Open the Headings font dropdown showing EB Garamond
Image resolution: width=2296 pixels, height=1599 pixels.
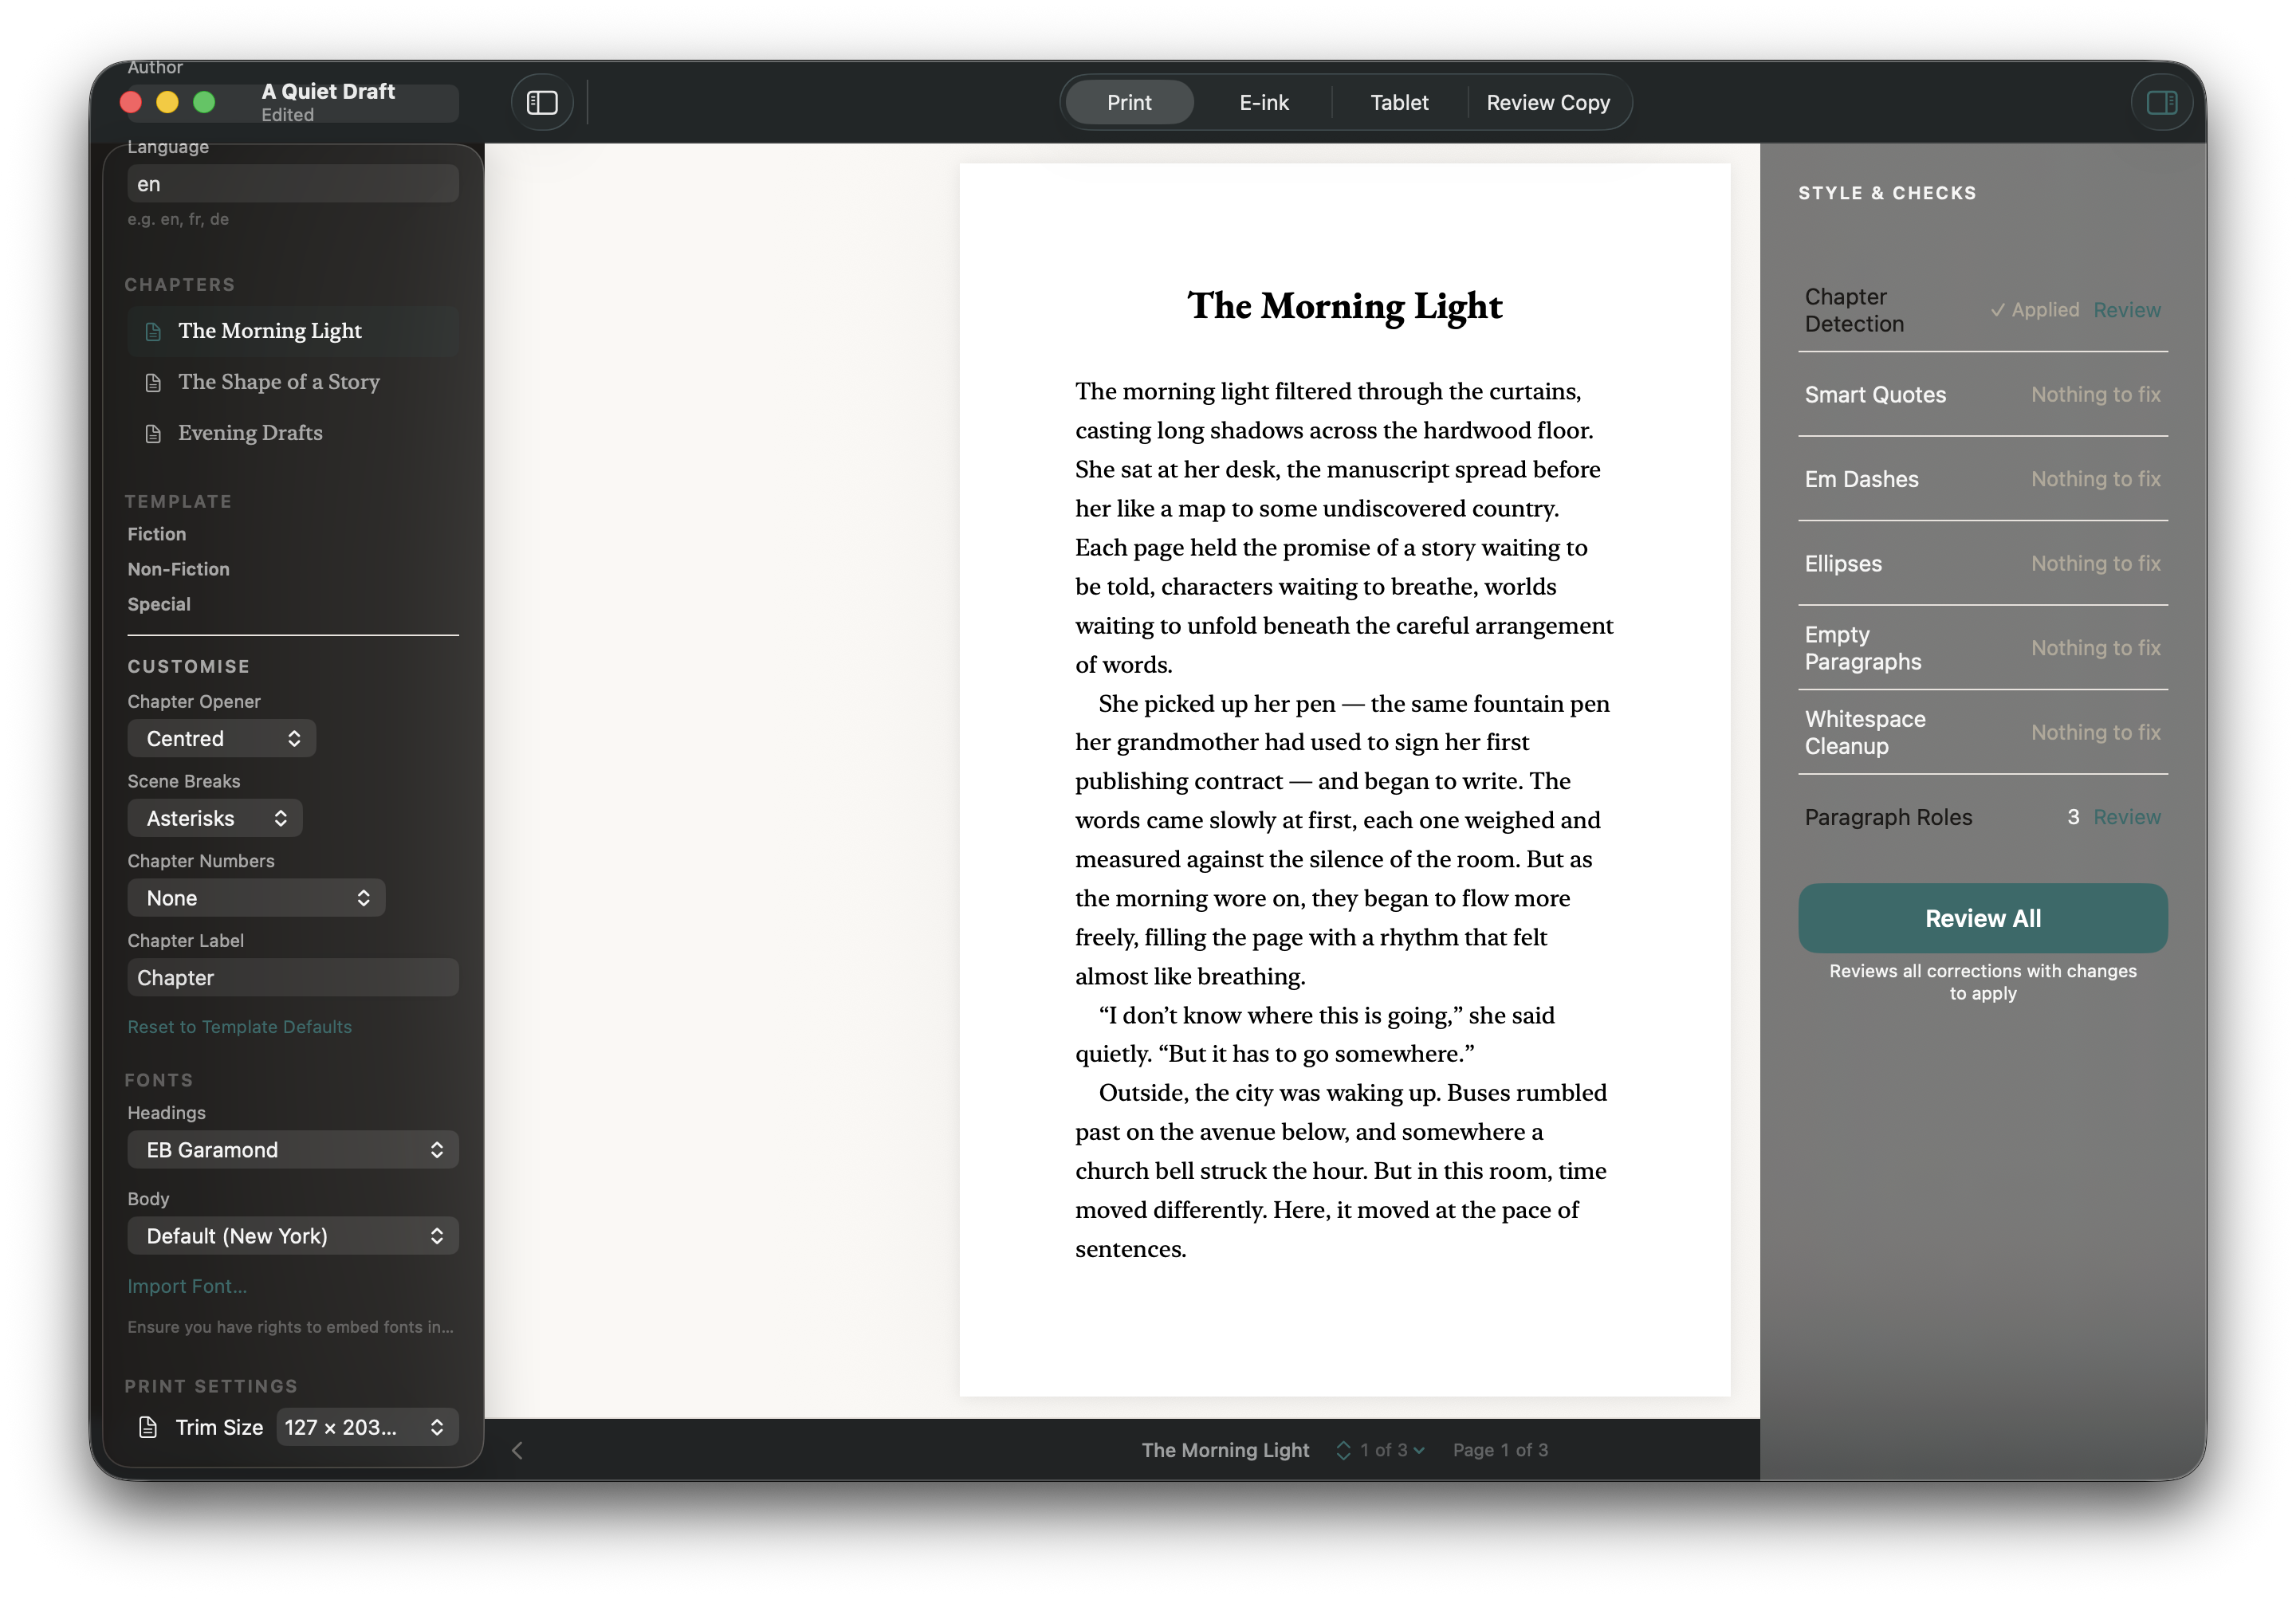pos(292,1149)
